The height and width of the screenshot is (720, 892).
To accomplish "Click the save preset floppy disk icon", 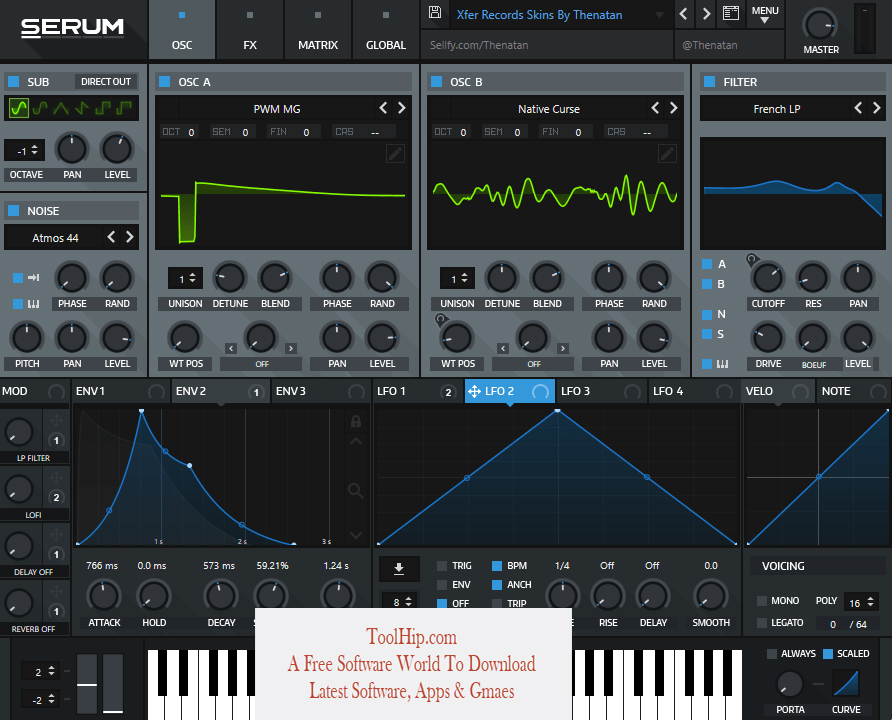I will pos(435,13).
